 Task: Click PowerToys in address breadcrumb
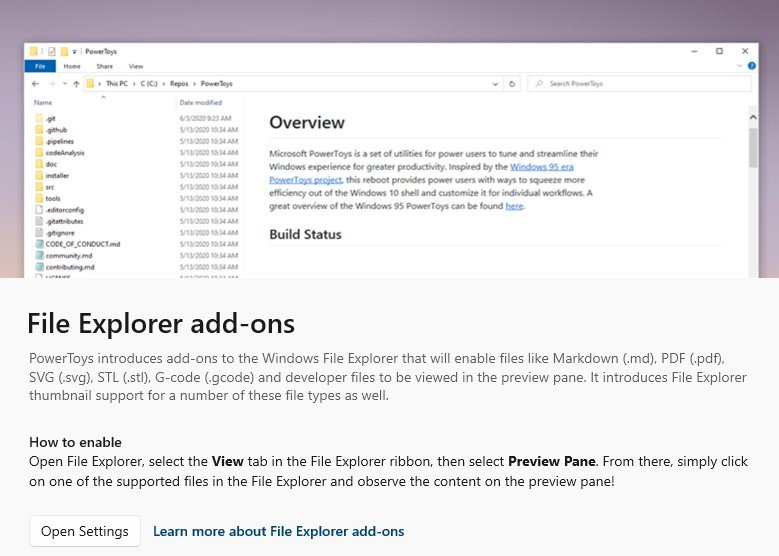pos(217,83)
